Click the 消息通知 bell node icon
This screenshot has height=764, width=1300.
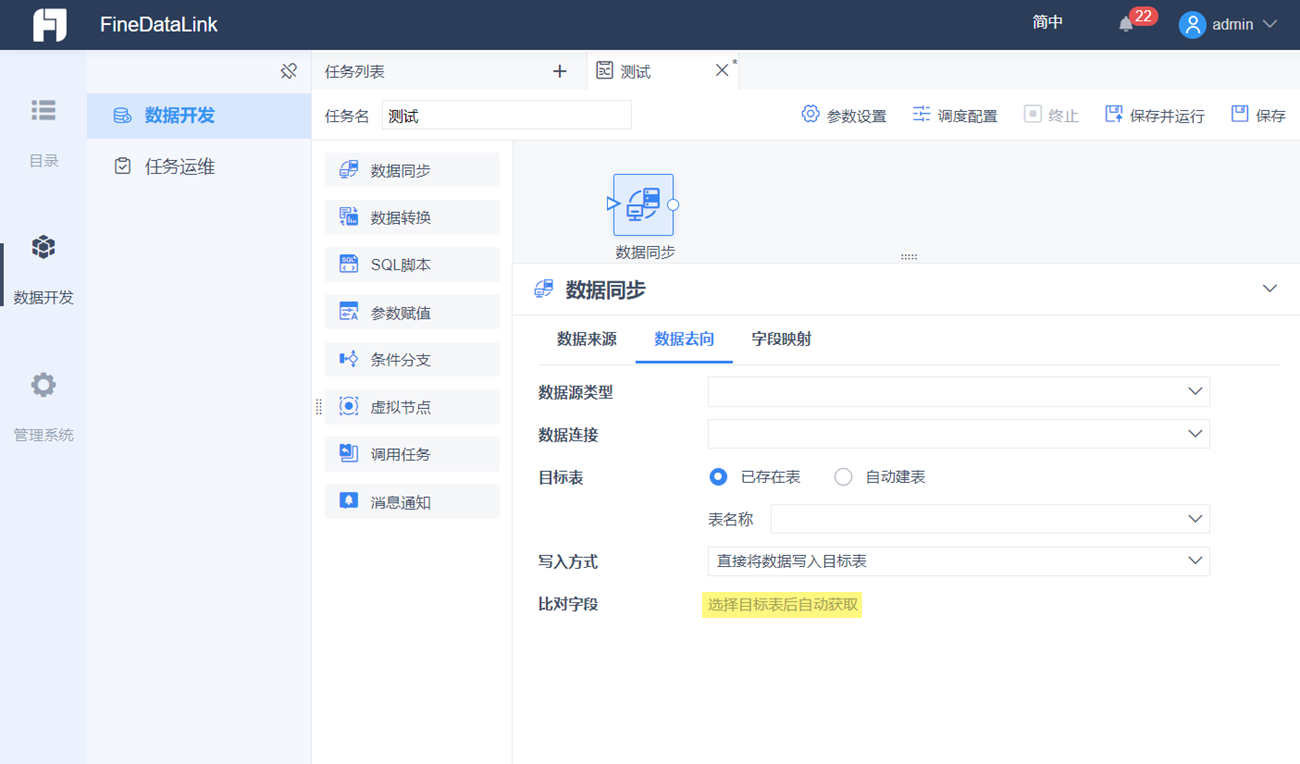[348, 501]
